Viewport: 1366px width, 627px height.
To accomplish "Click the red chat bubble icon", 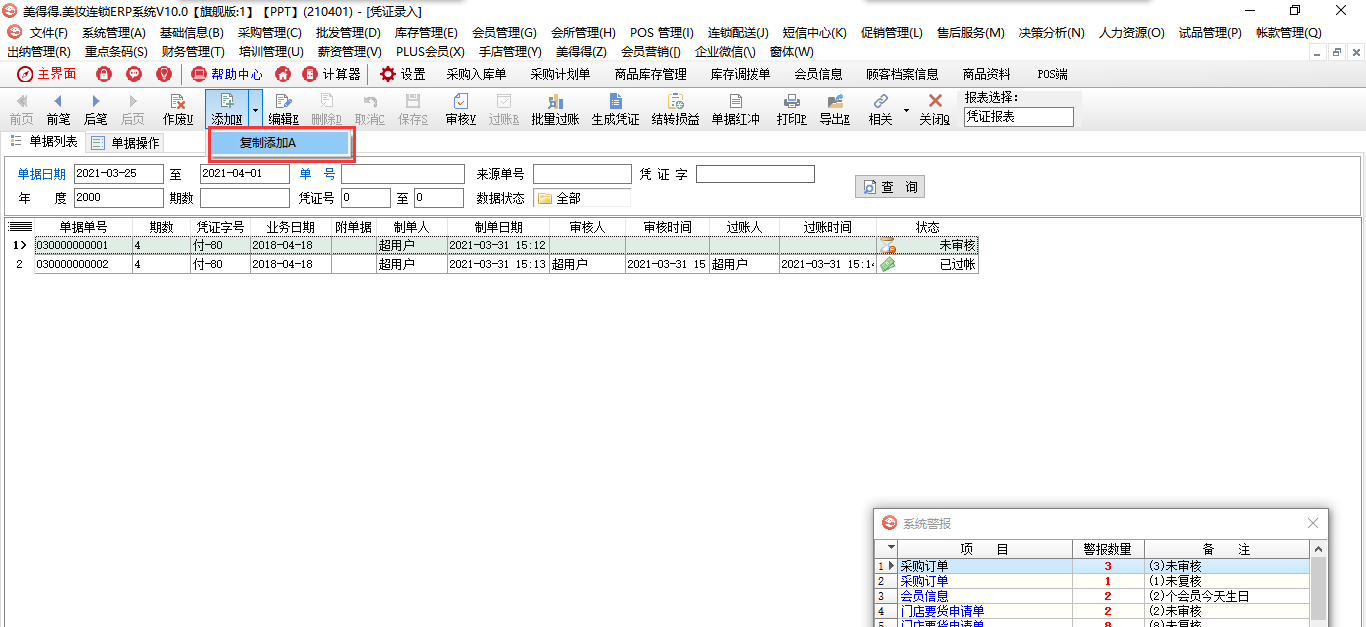I will [x=134, y=74].
